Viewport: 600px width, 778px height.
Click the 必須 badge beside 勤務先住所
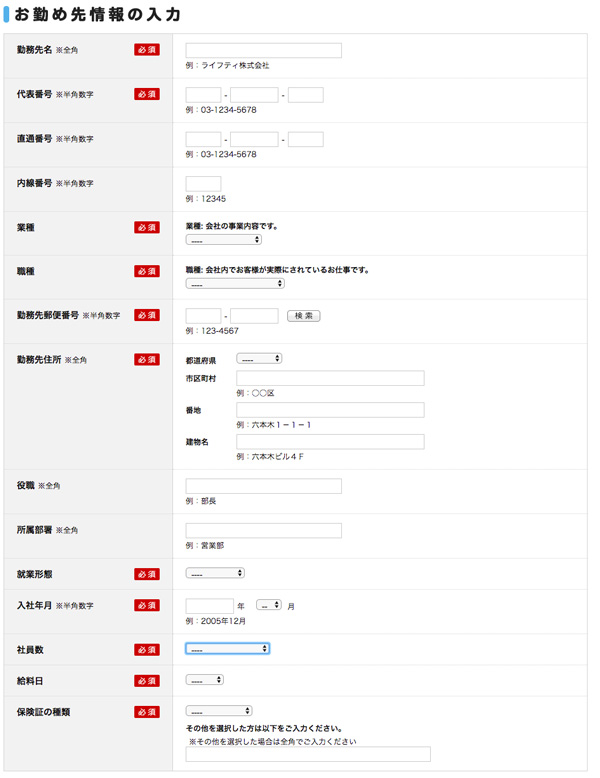click(147, 360)
